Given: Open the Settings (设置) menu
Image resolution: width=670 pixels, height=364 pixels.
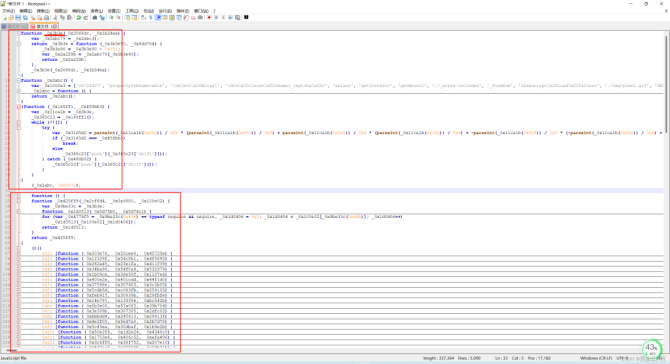Looking at the screenshot, I should click(114, 11).
